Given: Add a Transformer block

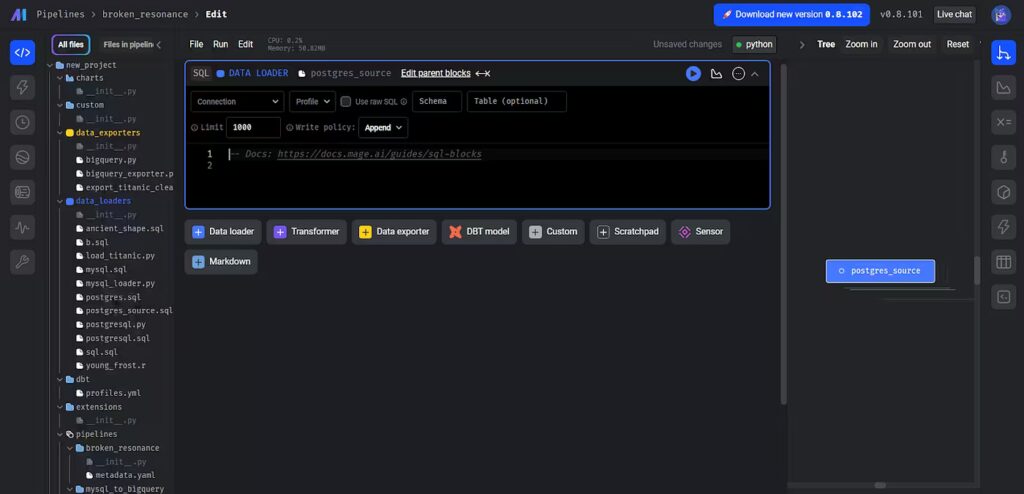Looking at the screenshot, I should [306, 232].
